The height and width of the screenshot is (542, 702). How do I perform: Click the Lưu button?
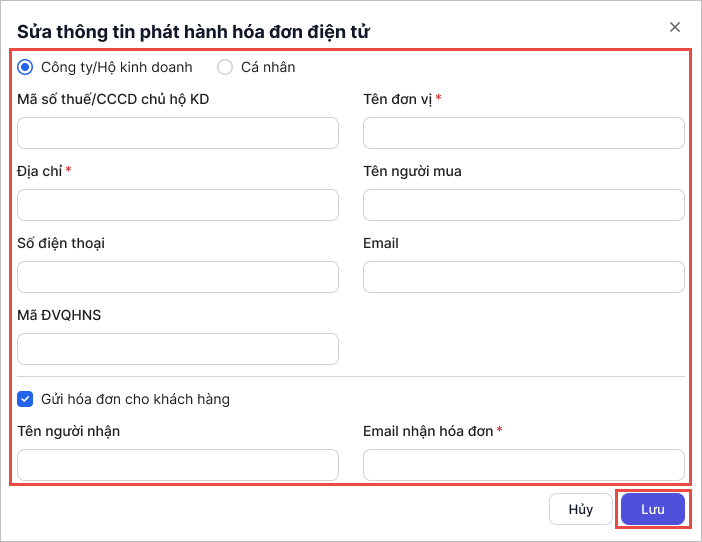click(x=652, y=509)
